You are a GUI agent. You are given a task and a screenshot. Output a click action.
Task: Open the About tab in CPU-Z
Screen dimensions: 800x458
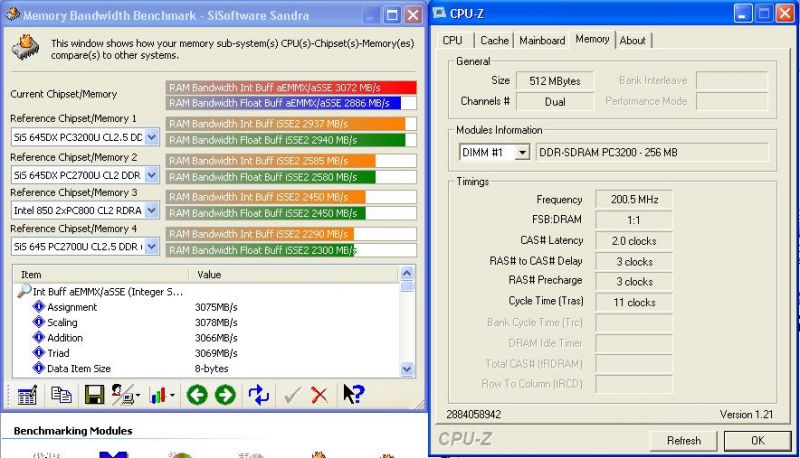(633, 40)
